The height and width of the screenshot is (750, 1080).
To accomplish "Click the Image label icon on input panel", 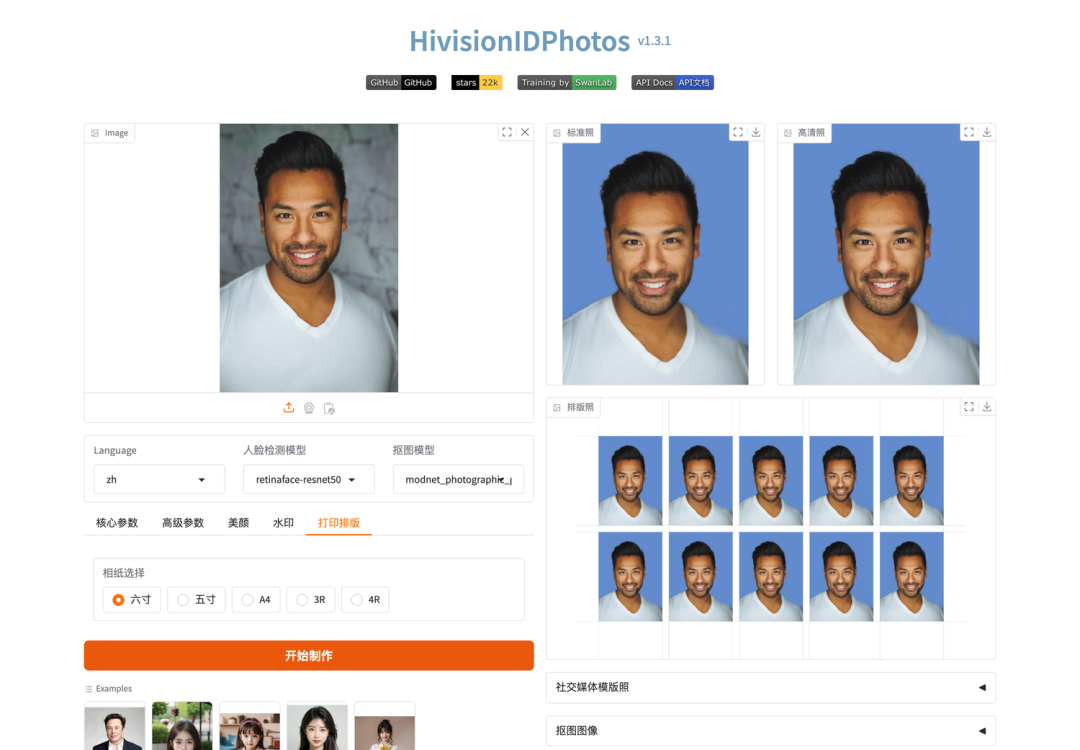I will [x=95, y=133].
